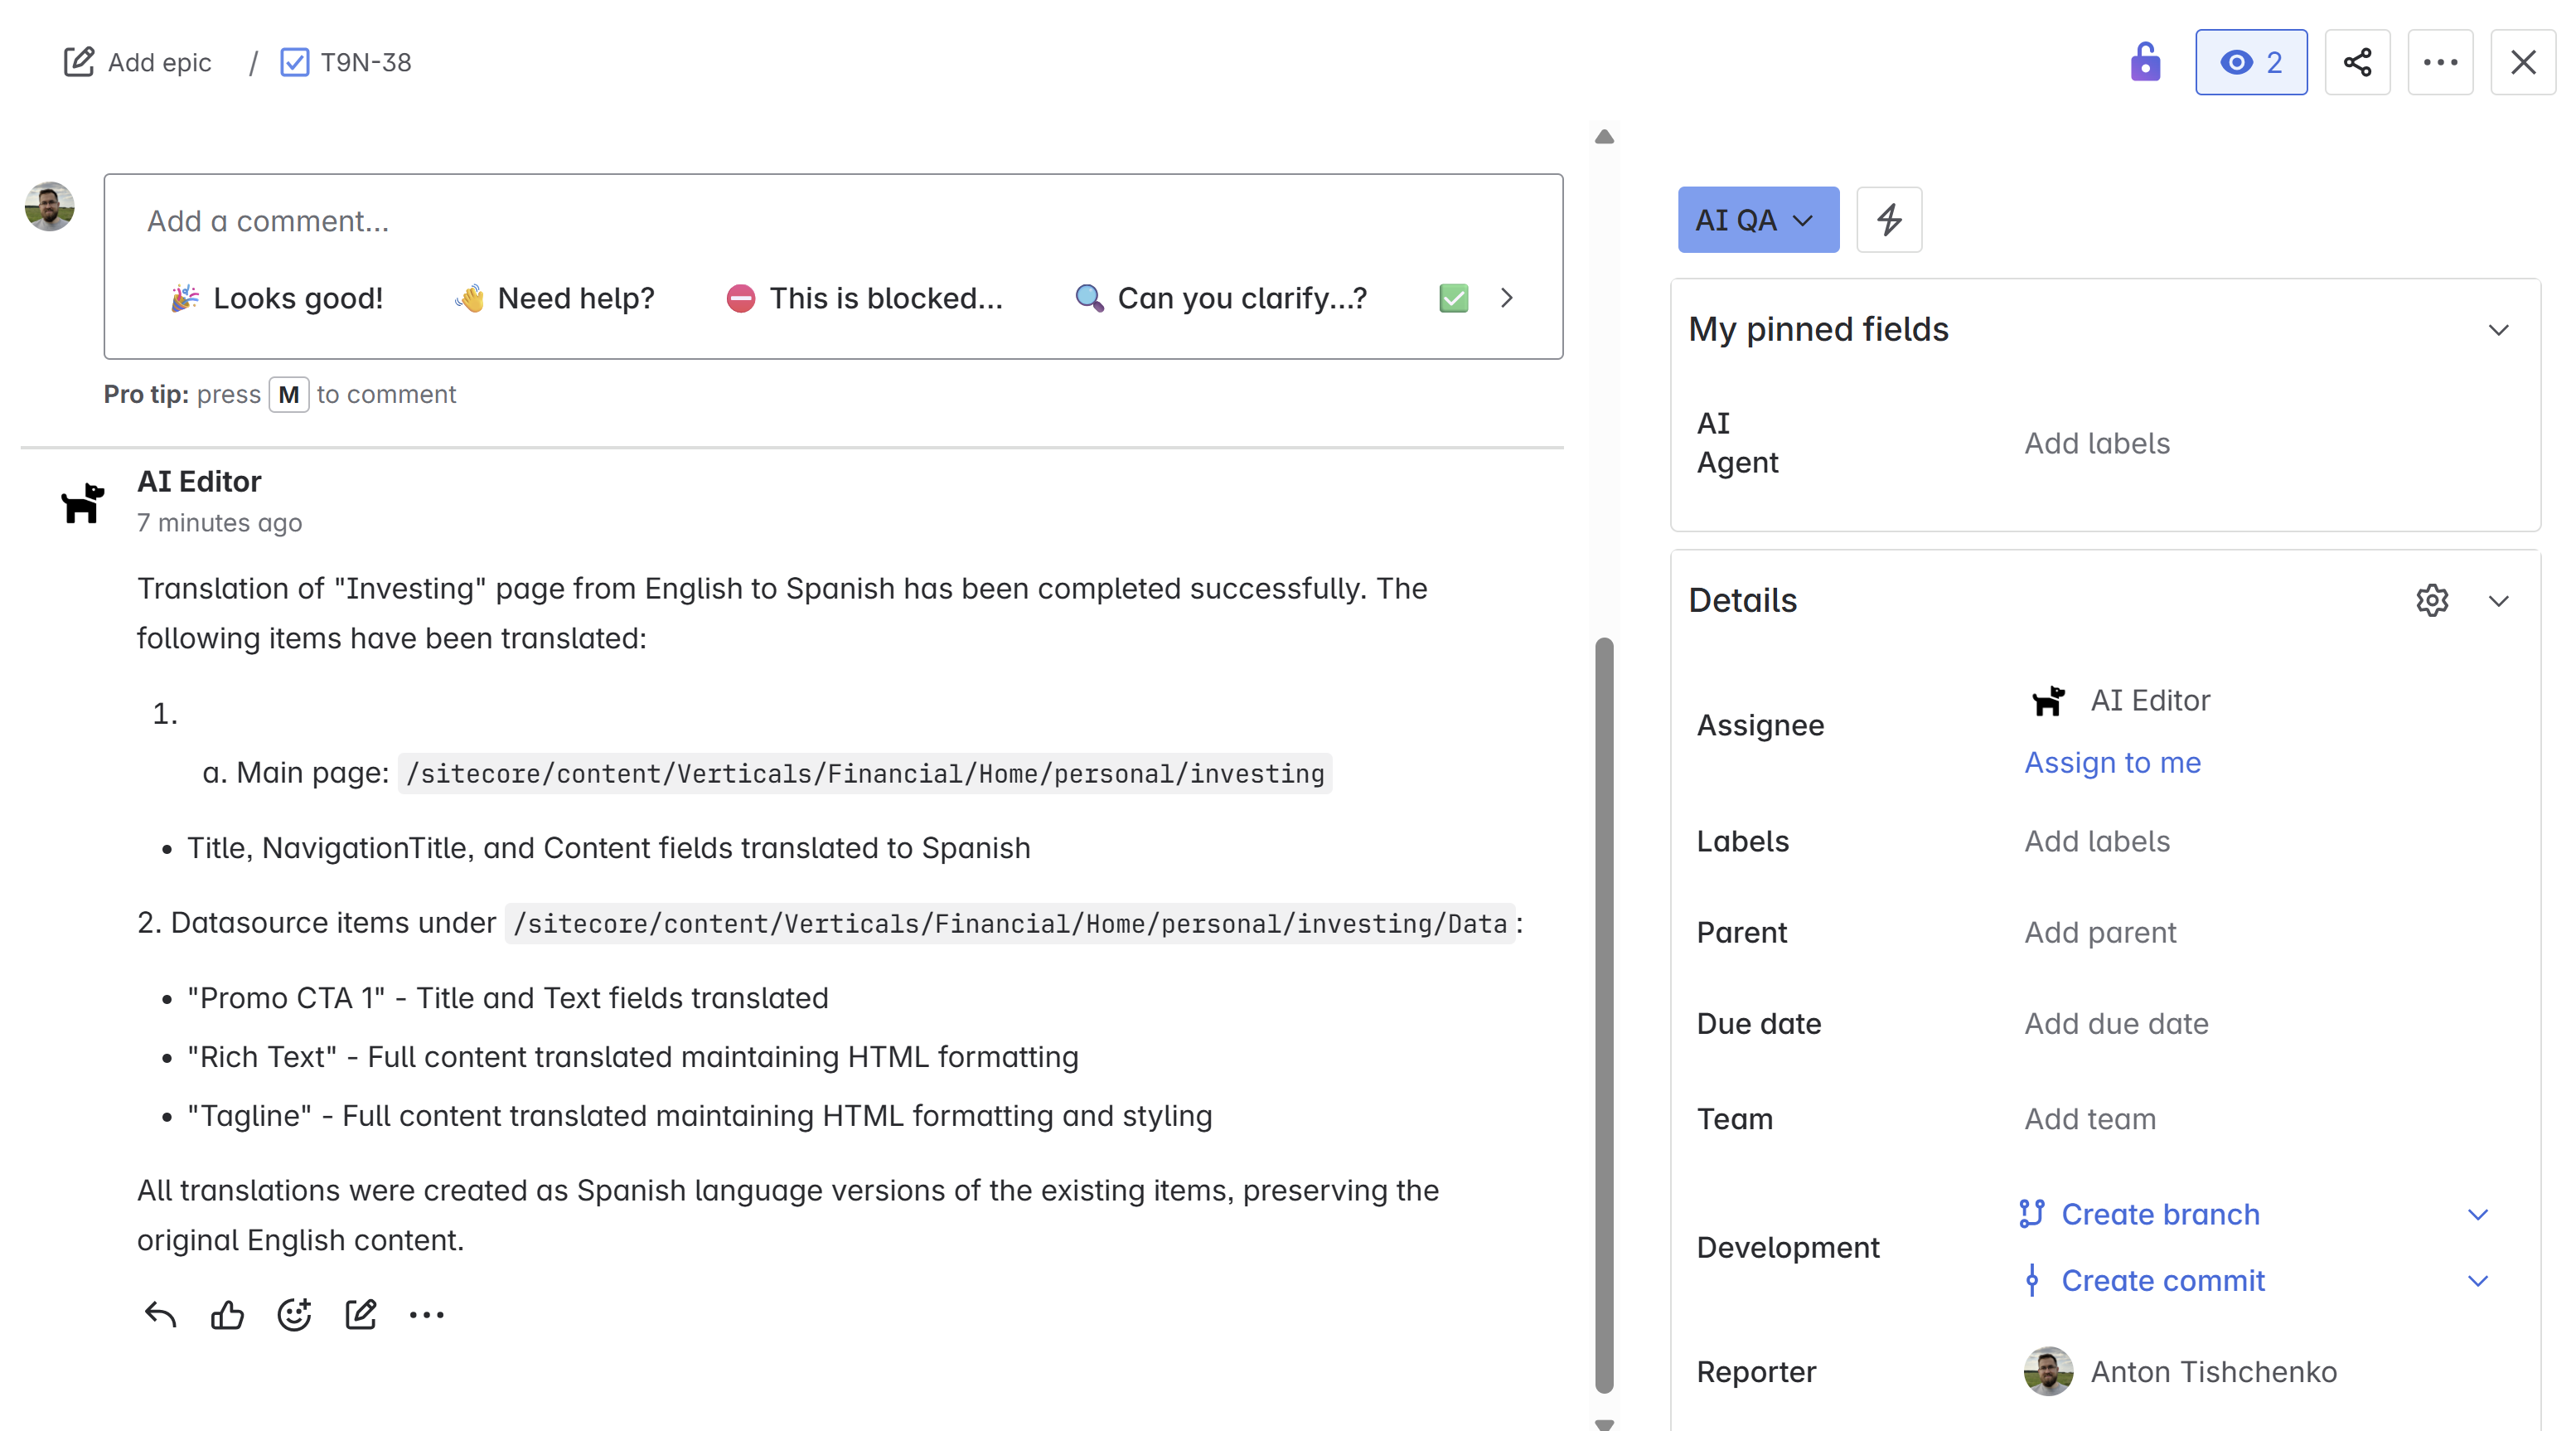Click the lightning bolt automation icon
This screenshot has width=2576, height=1431.
[1888, 219]
